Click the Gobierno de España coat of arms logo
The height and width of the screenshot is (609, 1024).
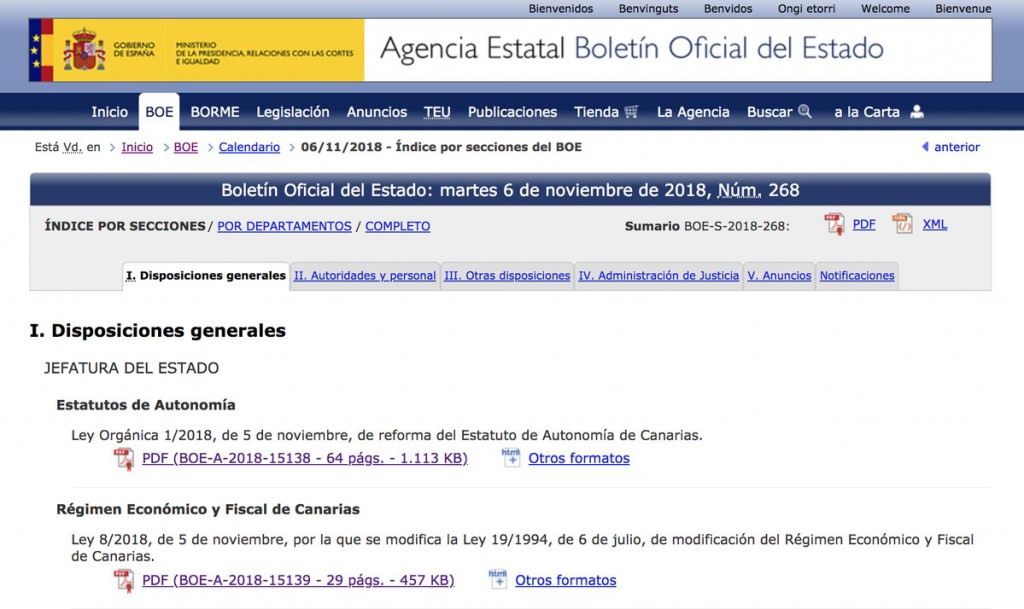[84, 50]
